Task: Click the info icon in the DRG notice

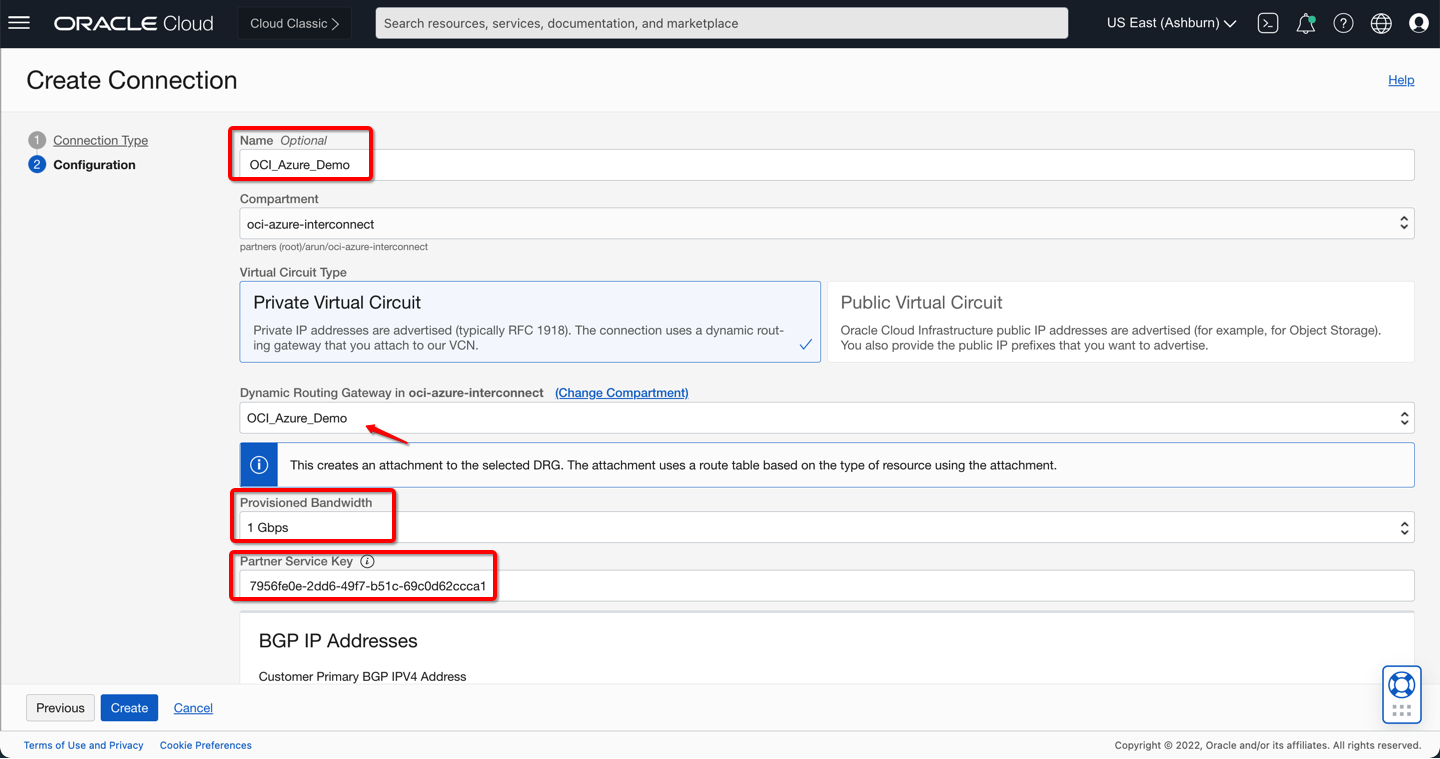Action: pyautogui.click(x=259, y=465)
